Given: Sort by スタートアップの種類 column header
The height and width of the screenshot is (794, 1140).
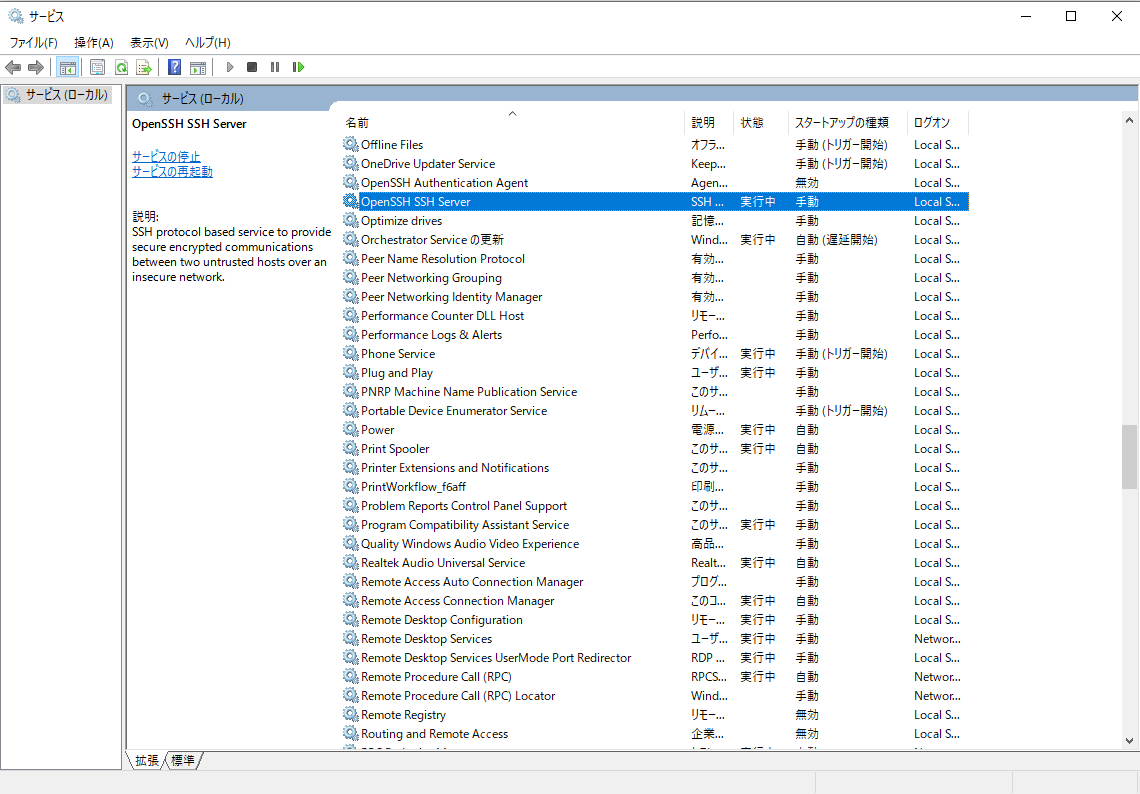Looking at the screenshot, I should coord(848,122).
